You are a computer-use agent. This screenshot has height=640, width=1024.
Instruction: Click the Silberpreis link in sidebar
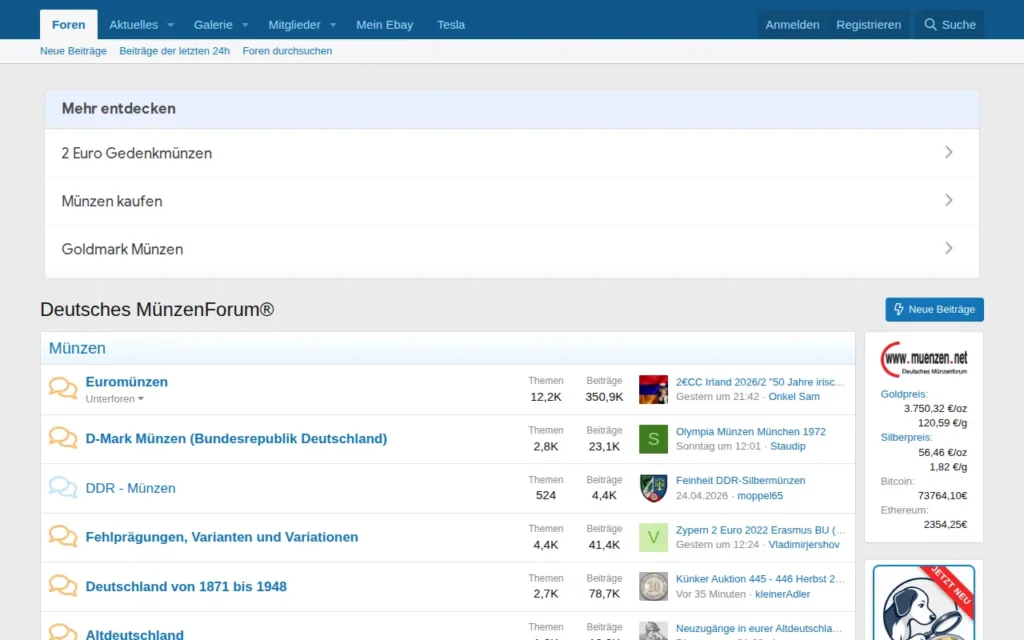[906, 438]
